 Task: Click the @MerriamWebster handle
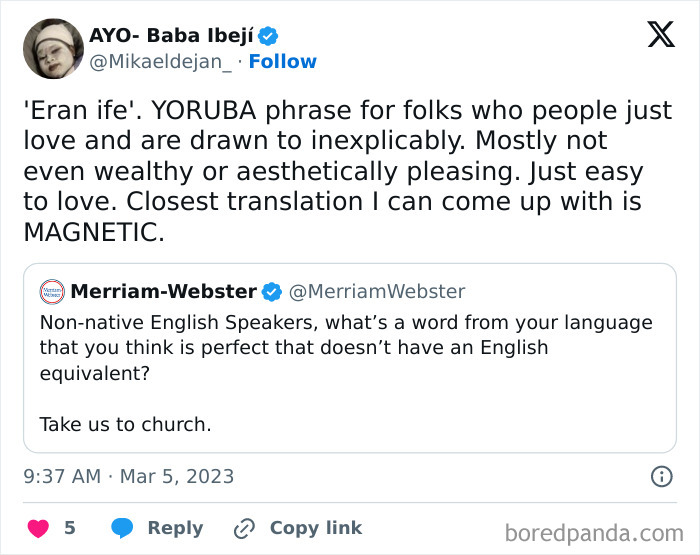[x=377, y=292]
